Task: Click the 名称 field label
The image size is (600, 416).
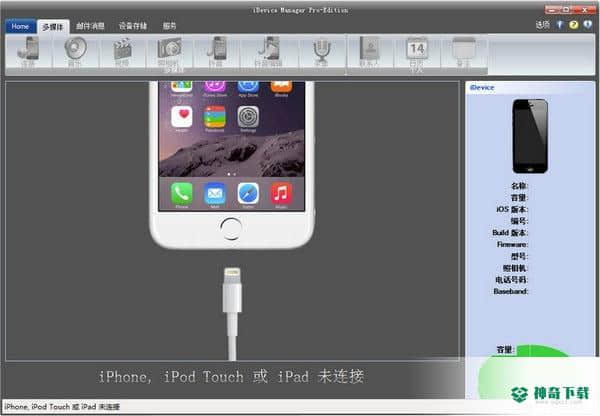Action: (x=519, y=186)
